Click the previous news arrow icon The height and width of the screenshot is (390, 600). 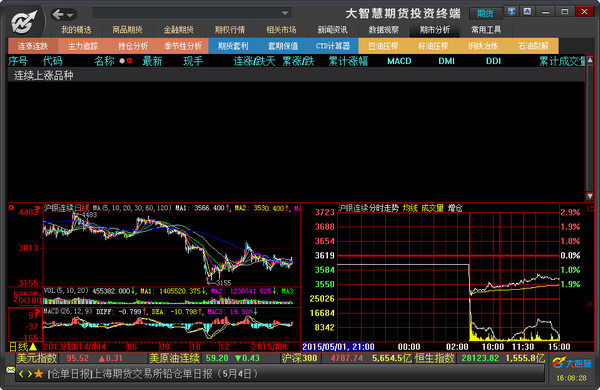click(x=21, y=374)
